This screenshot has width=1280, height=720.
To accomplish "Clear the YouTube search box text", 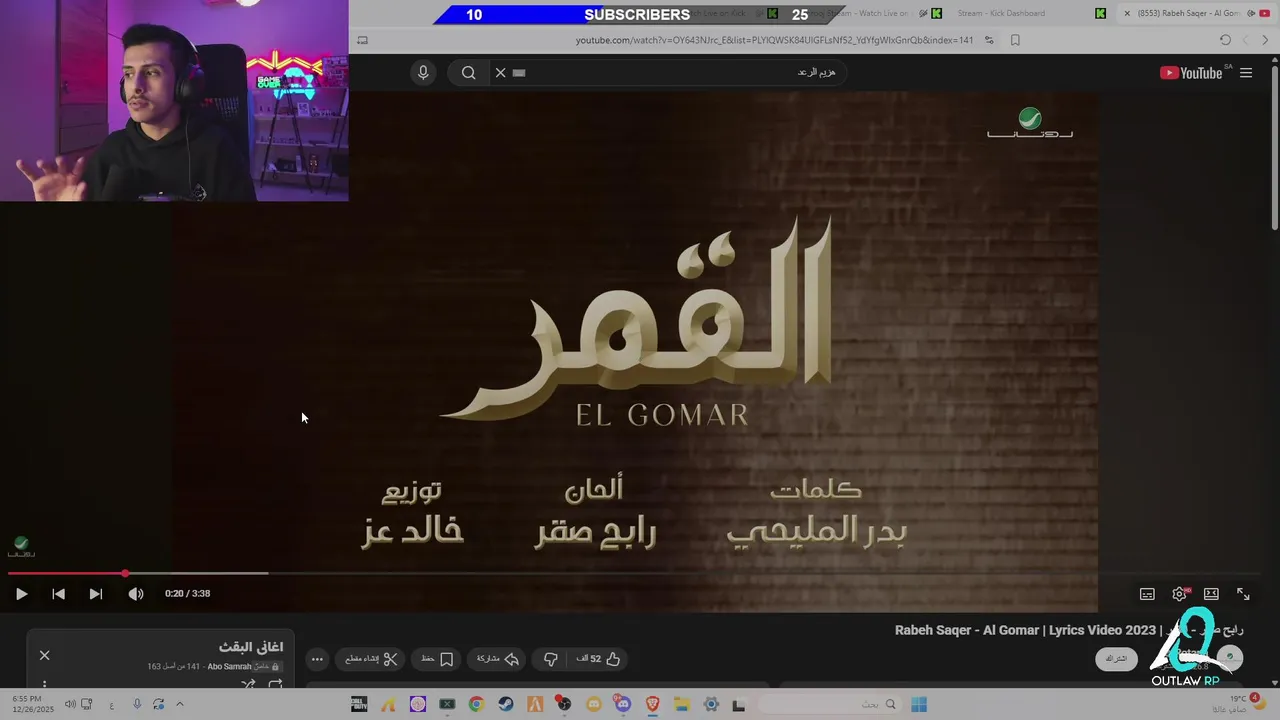I will click(x=500, y=72).
